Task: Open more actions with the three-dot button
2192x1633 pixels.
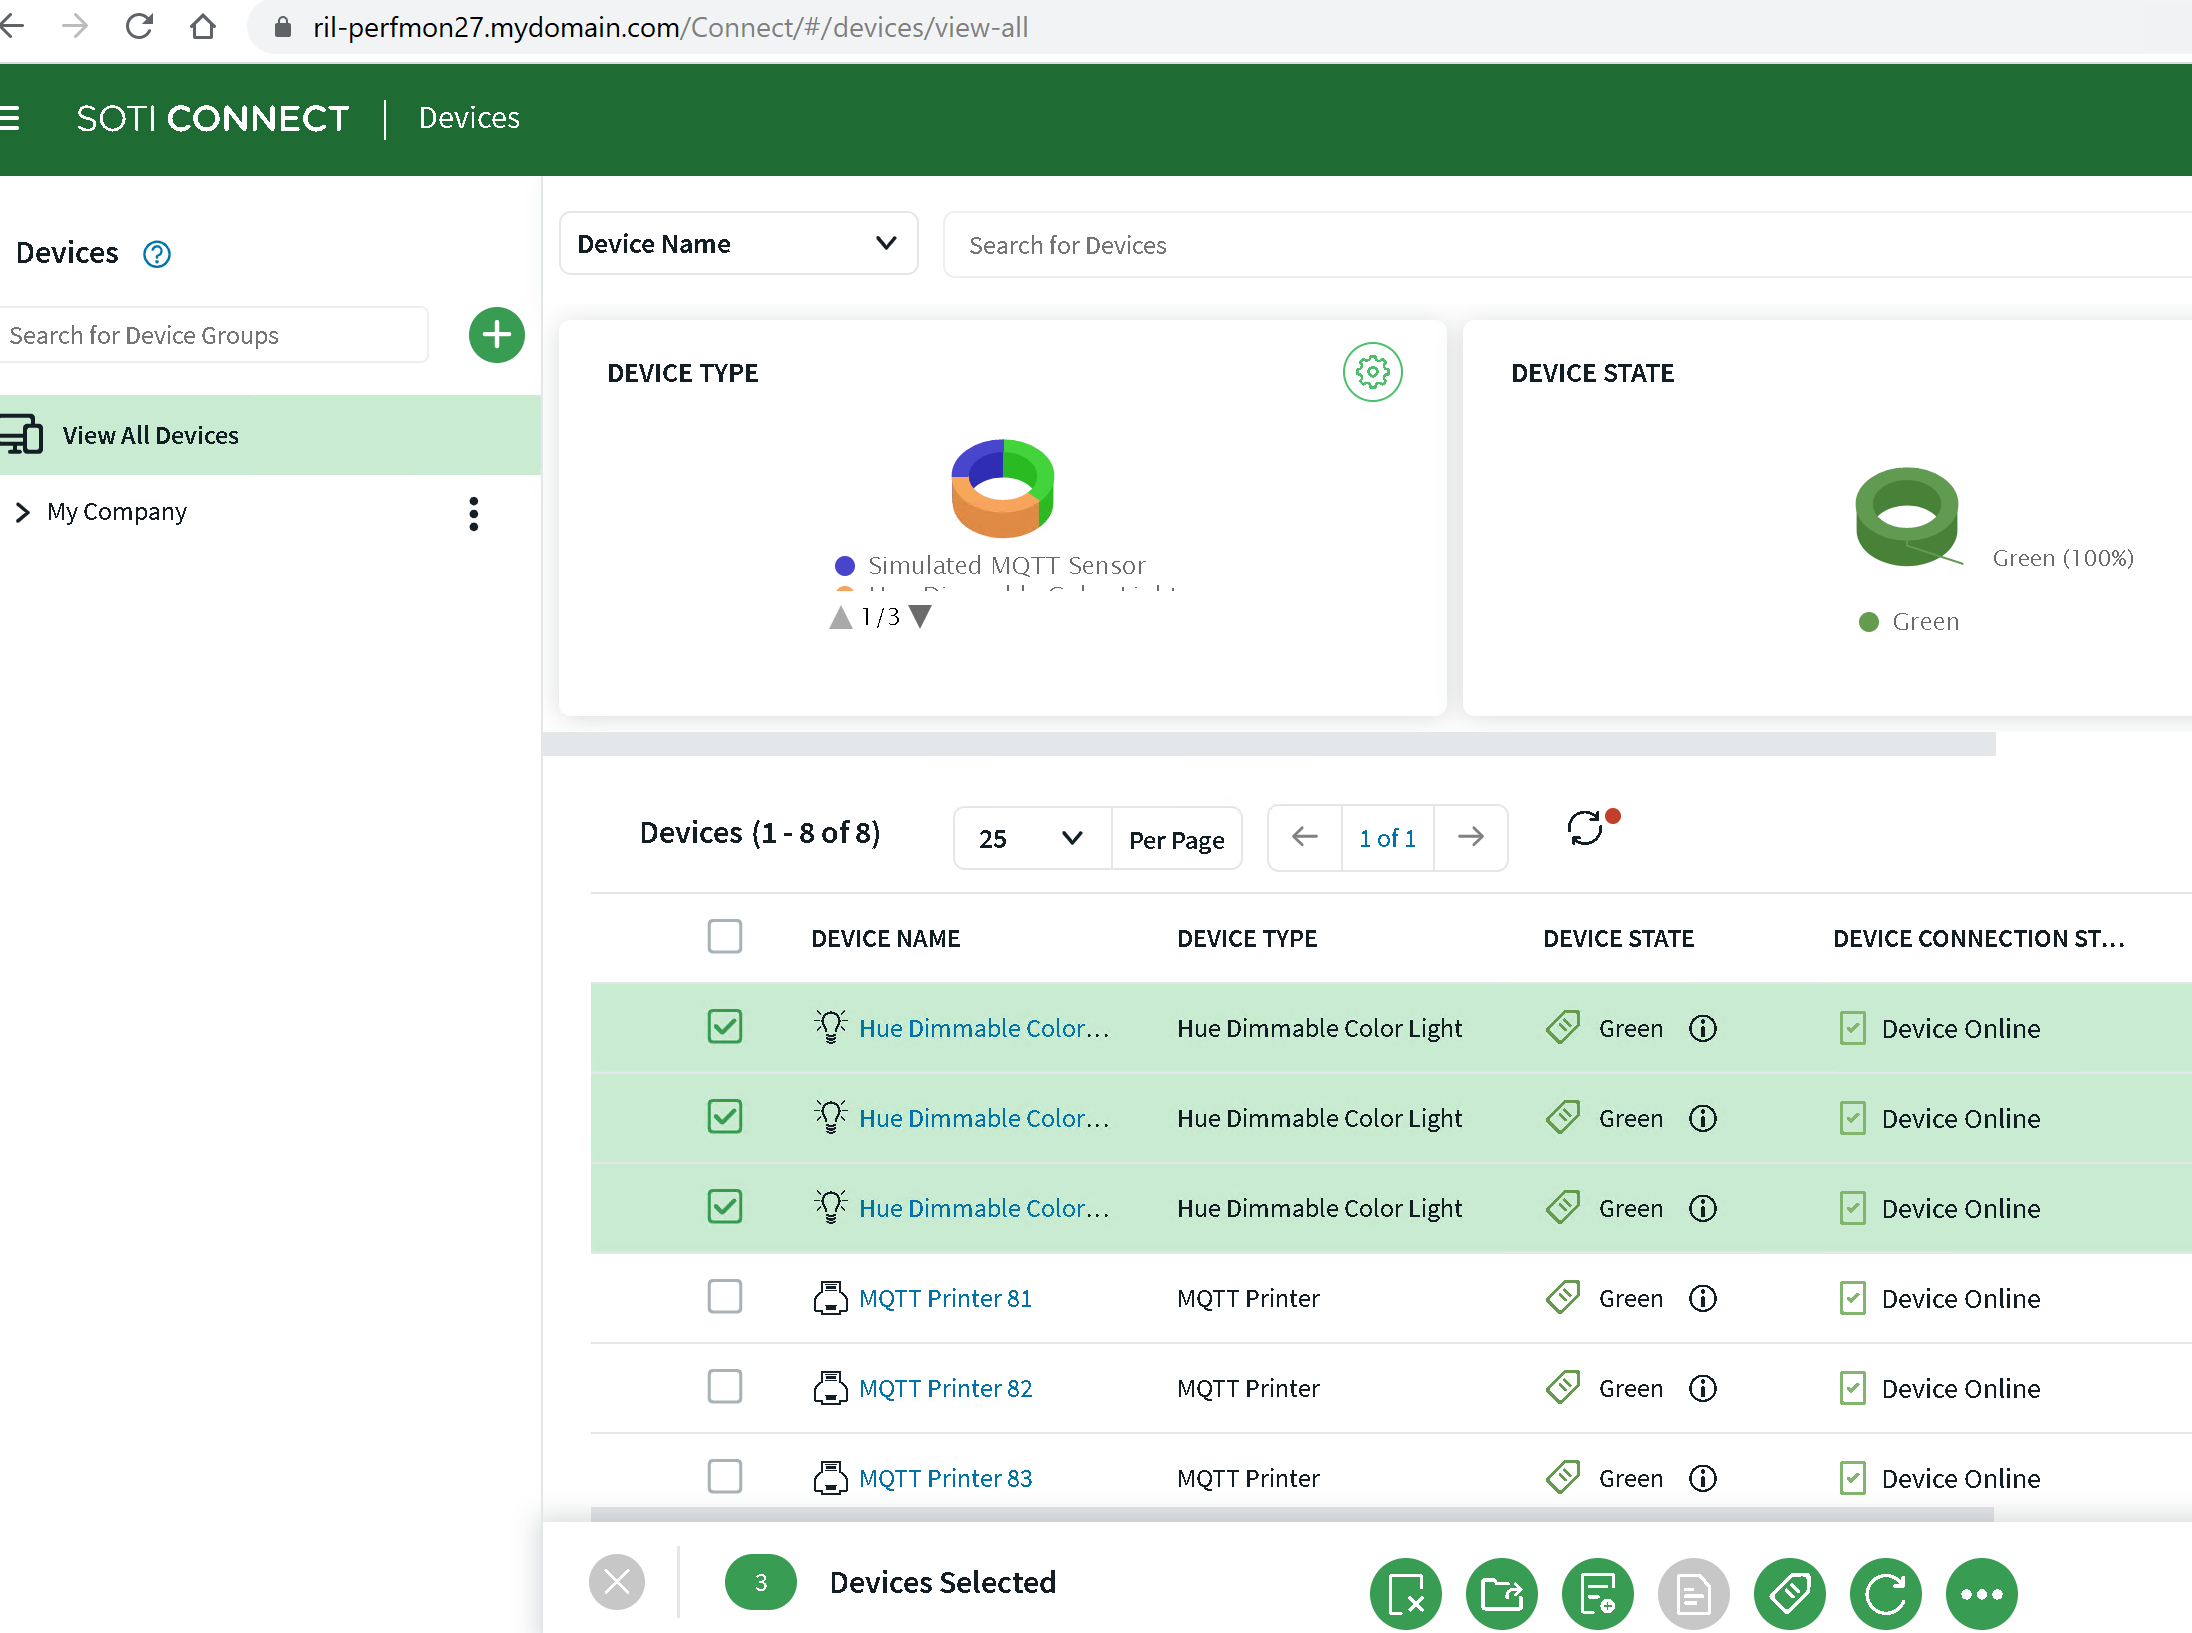Action: click(1982, 1594)
